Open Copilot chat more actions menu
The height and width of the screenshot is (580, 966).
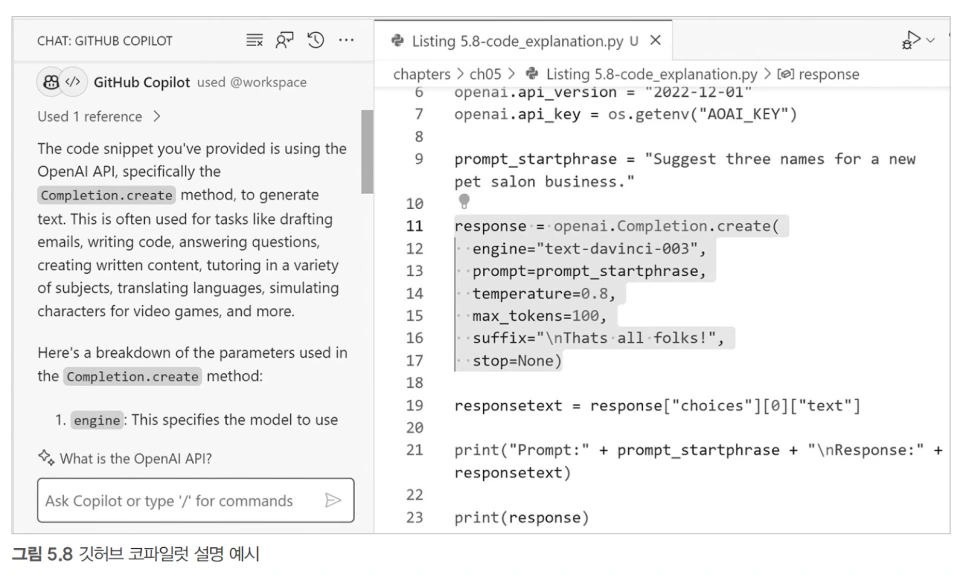pos(346,41)
